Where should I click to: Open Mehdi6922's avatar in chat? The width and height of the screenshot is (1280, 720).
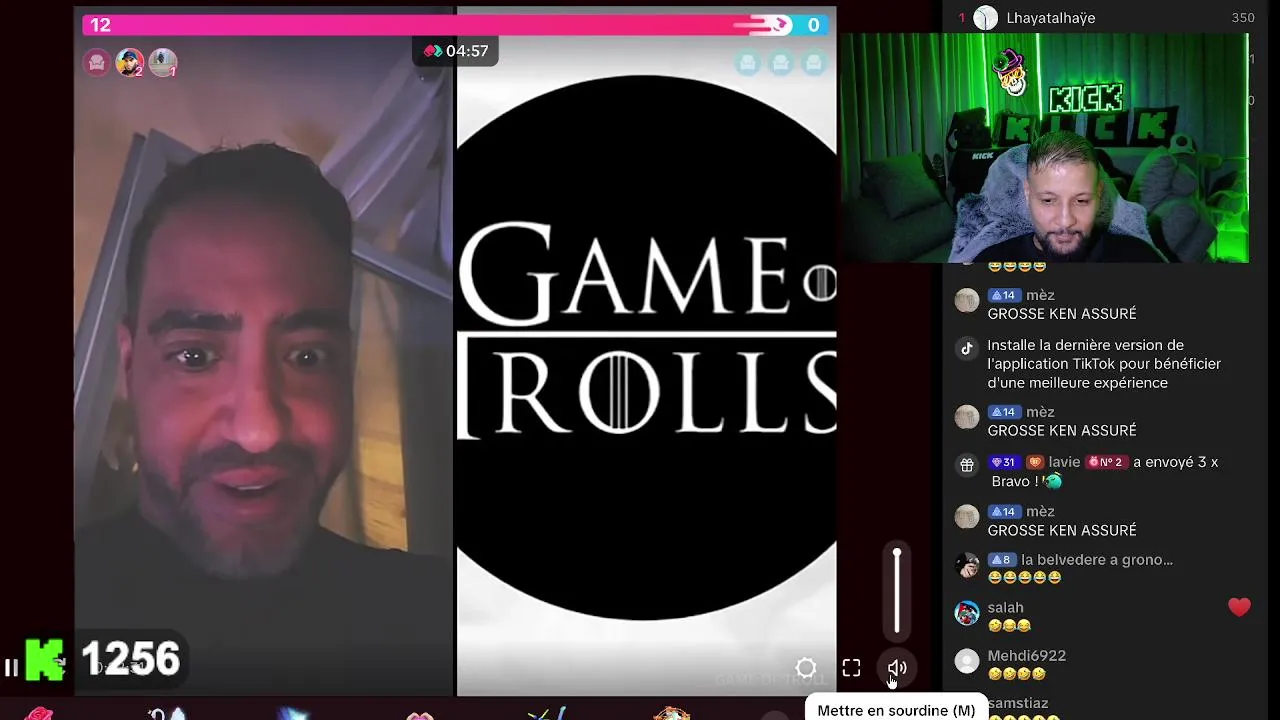pyautogui.click(x=967, y=661)
